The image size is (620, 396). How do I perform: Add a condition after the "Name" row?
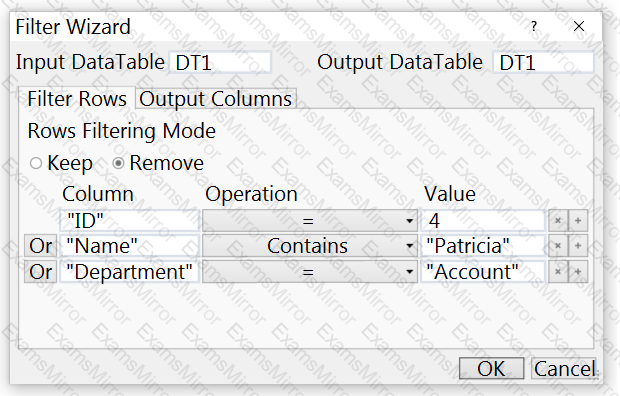coord(578,246)
